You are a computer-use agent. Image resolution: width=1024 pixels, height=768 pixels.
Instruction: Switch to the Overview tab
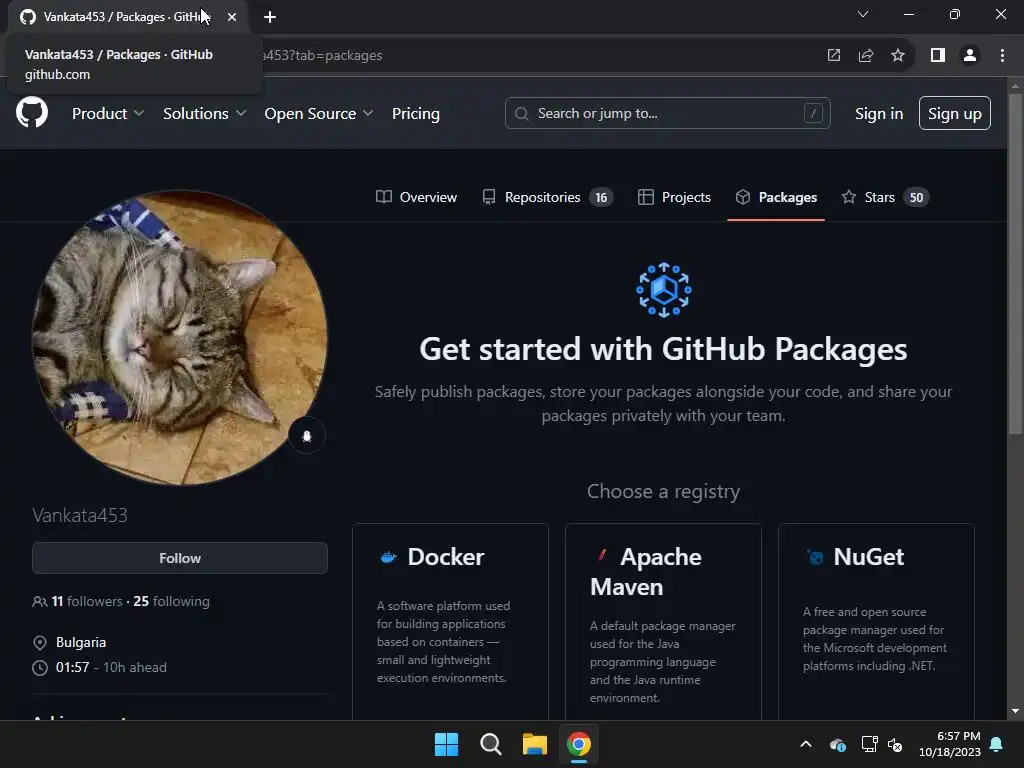[x=416, y=197]
